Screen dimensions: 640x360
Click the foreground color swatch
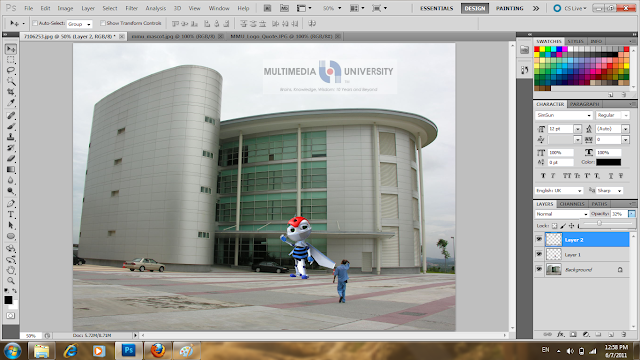(8, 300)
